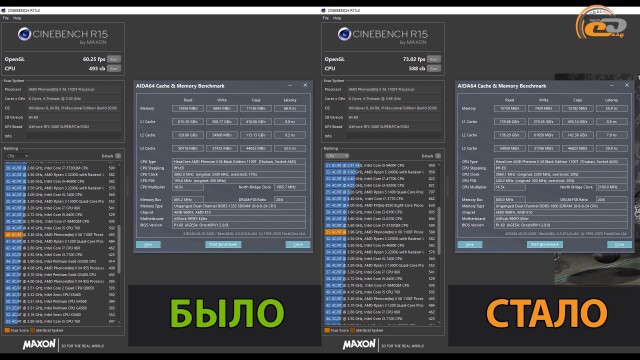Click the Memory Latency value in the DDR3-1333 AIDA64 window
640x360 pixels.
[290, 109]
